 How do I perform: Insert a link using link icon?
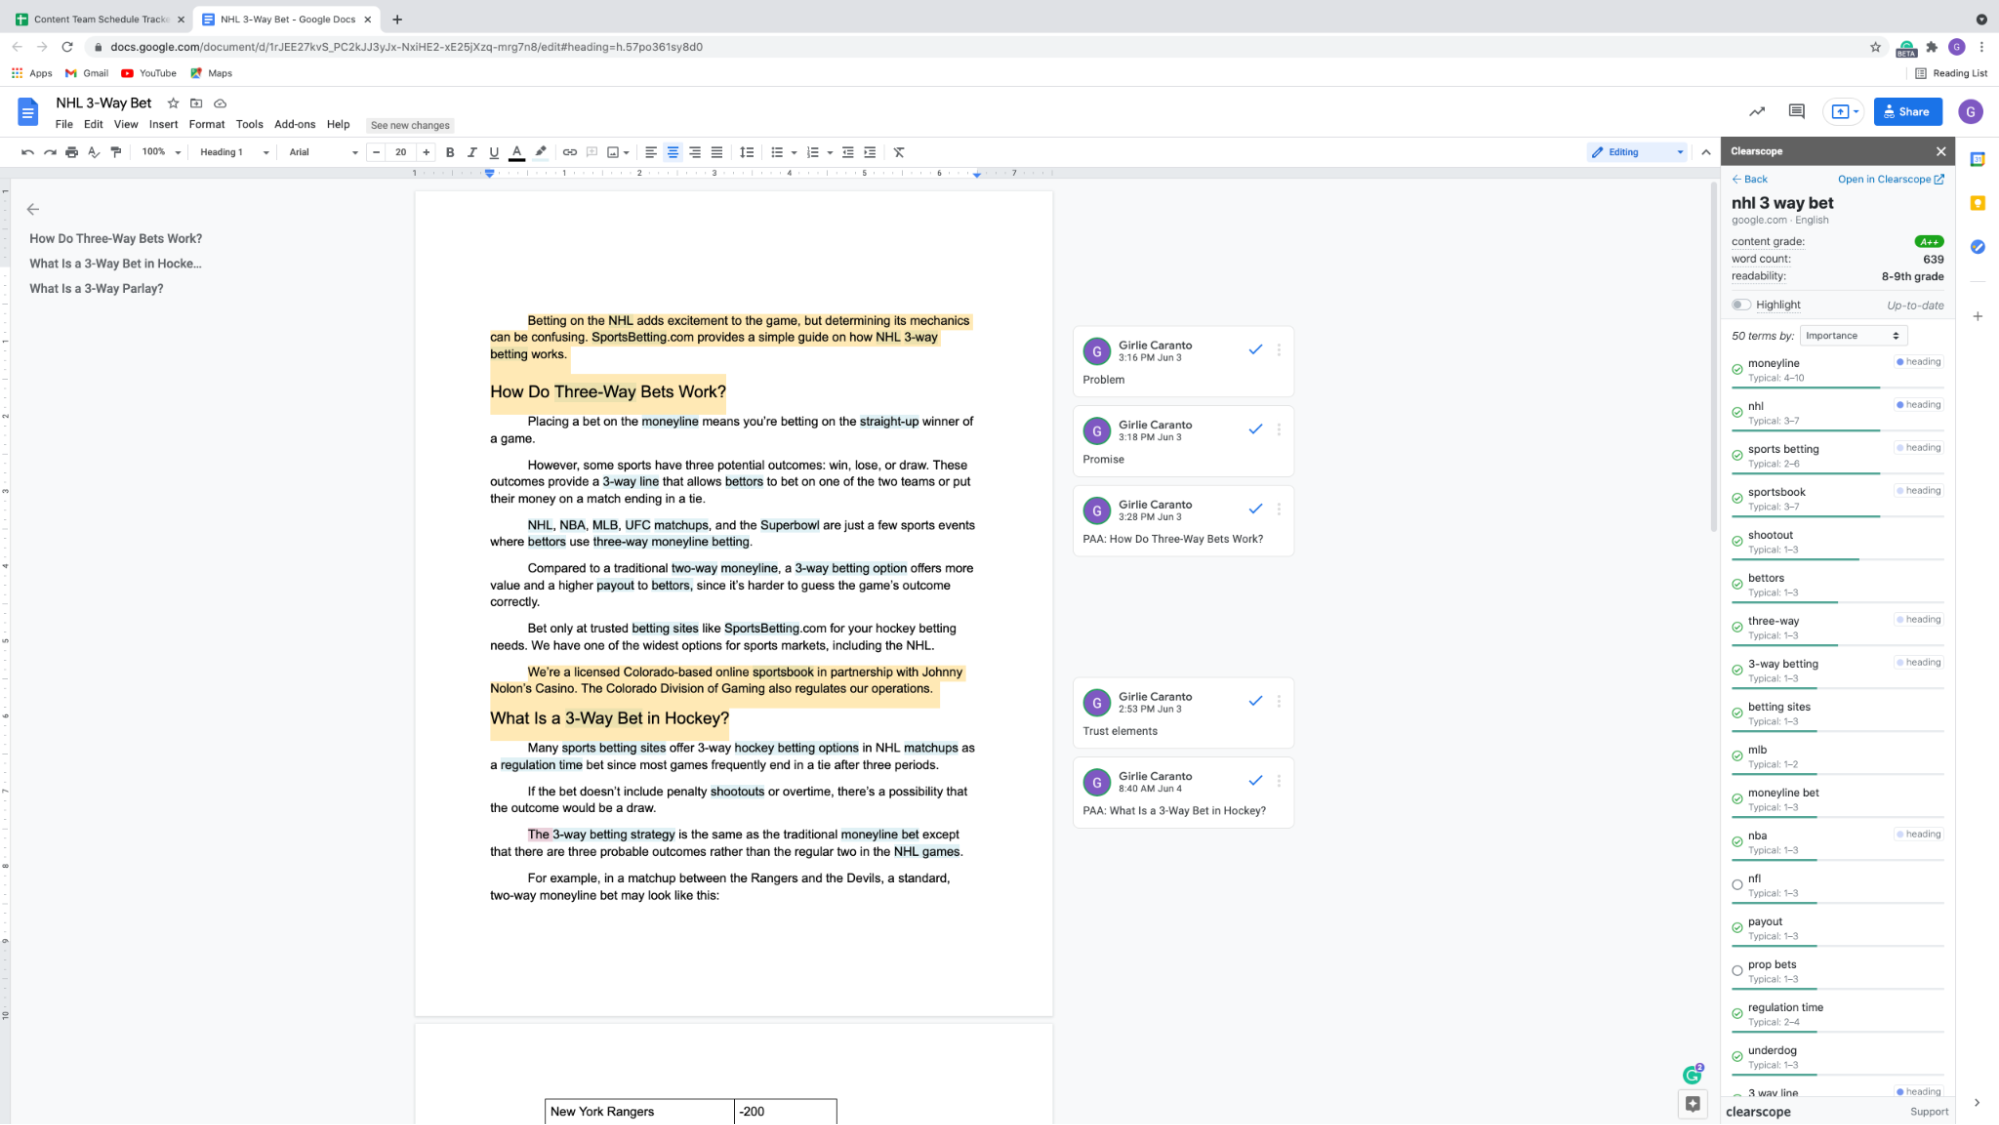coord(569,152)
